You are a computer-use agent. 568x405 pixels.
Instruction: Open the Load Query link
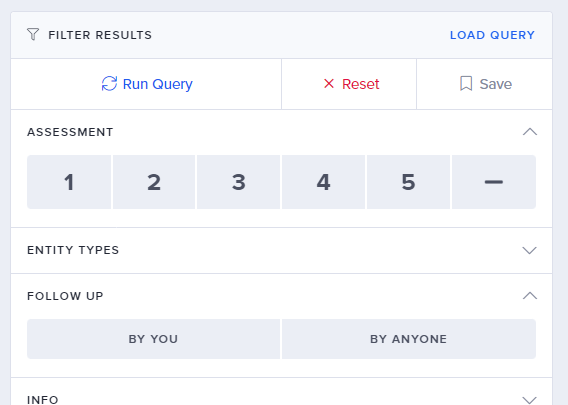click(492, 35)
